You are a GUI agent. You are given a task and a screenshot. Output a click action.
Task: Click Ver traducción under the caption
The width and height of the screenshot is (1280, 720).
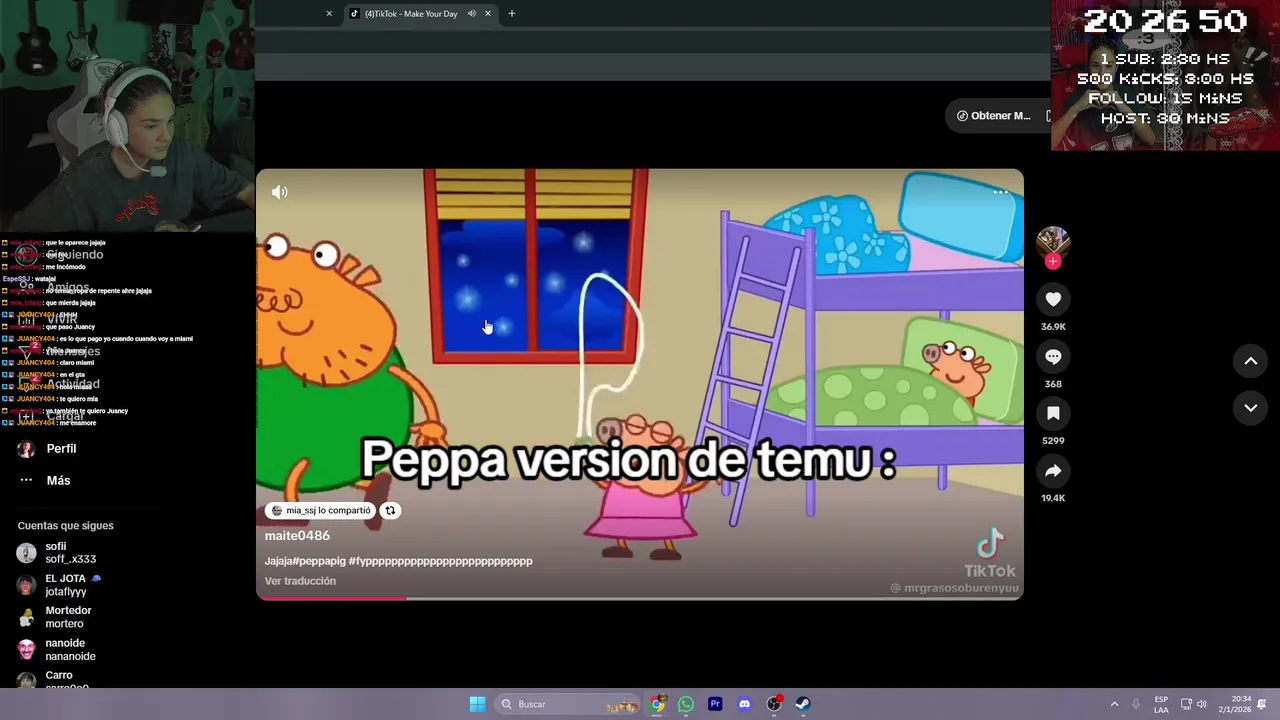tap(300, 581)
